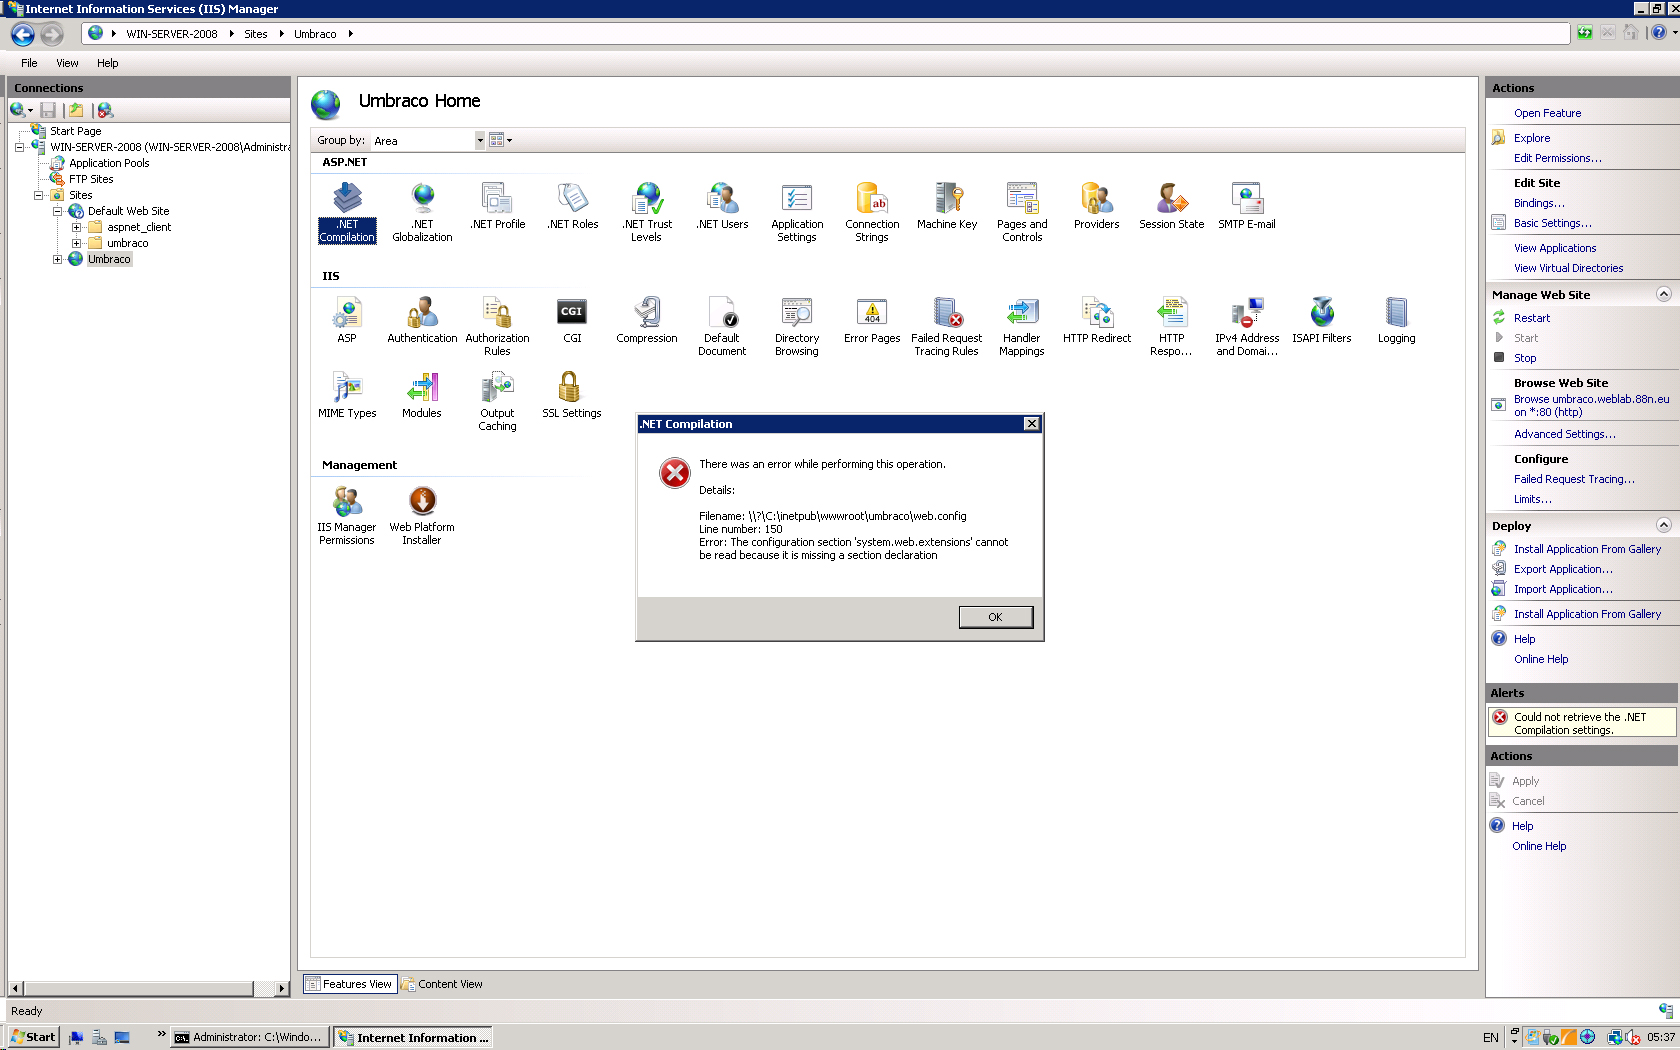Open the .NET Compilation feature icon
The width and height of the screenshot is (1680, 1050).
click(x=347, y=212)
